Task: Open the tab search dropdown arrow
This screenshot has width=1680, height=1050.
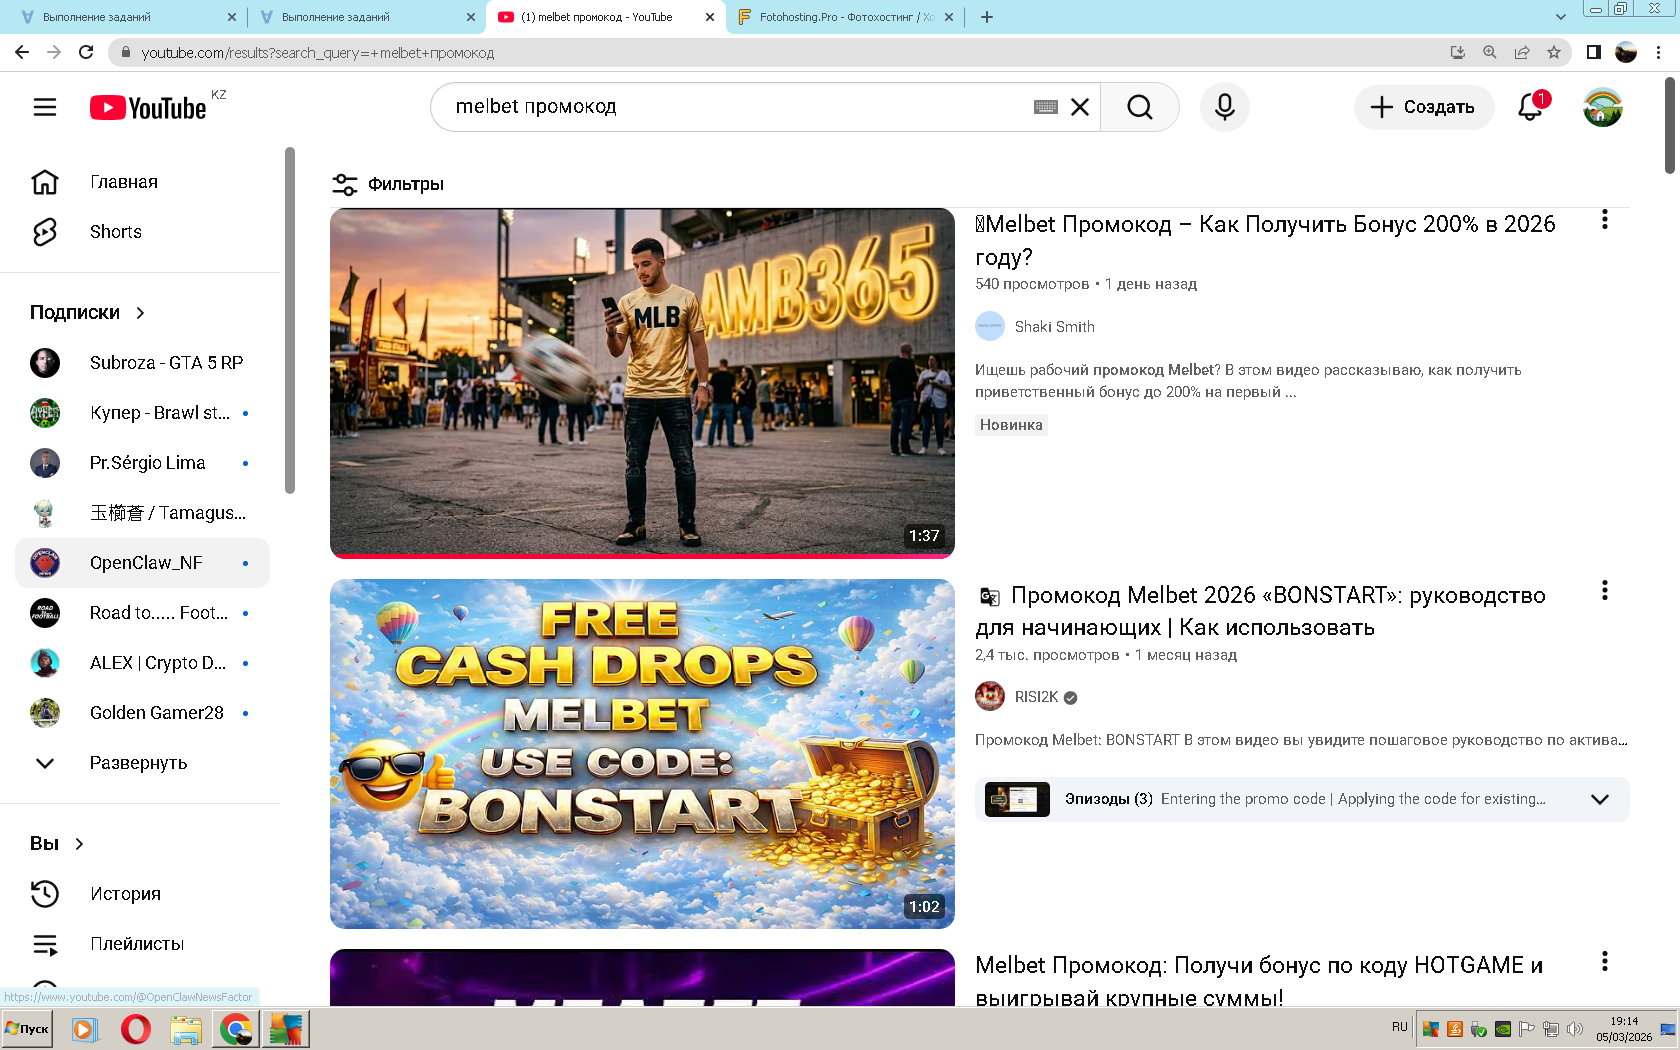Action: 1561,17
